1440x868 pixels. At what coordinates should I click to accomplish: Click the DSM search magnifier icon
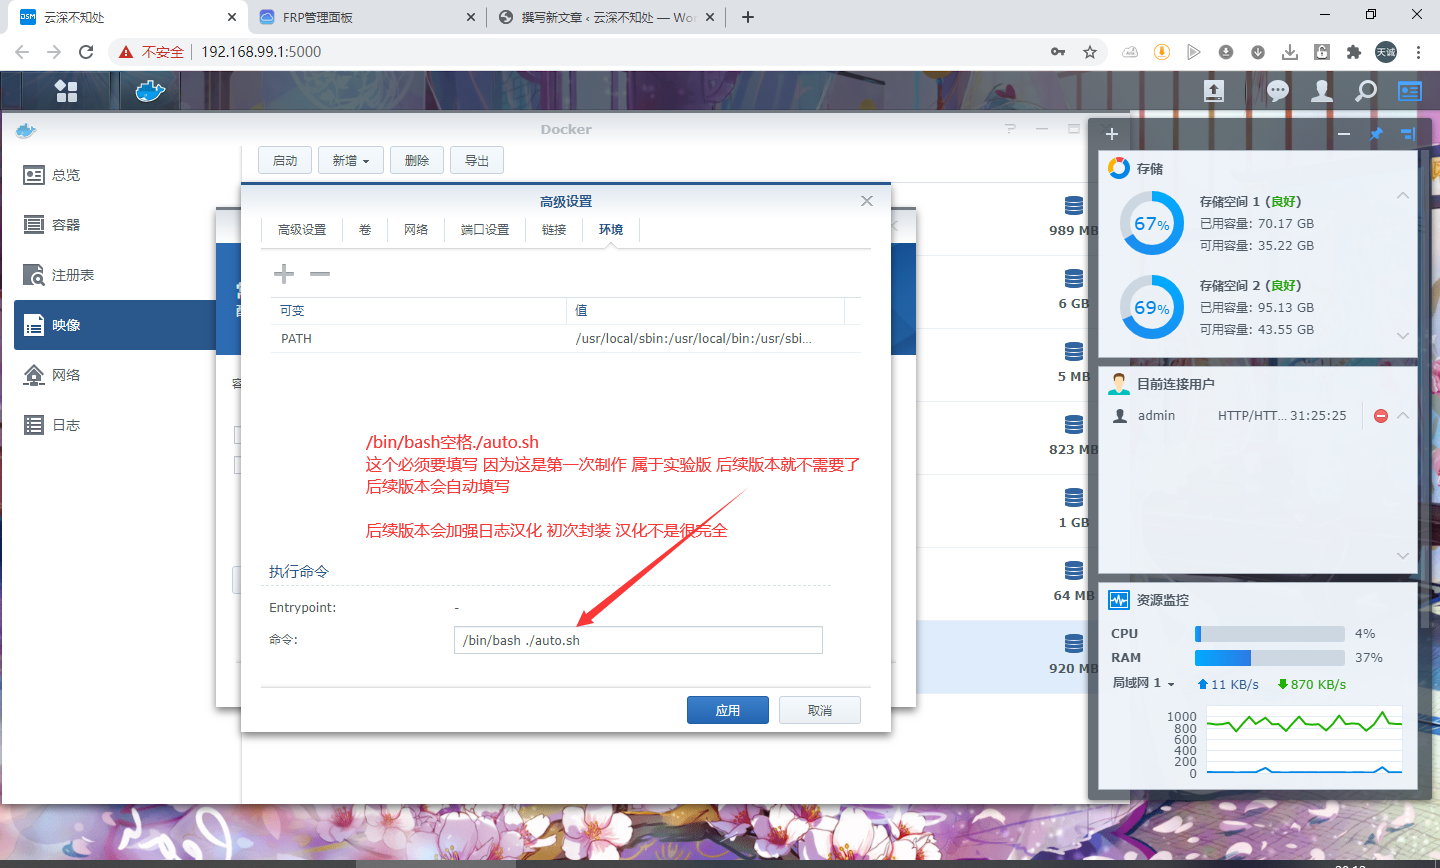click(1366, 91)
